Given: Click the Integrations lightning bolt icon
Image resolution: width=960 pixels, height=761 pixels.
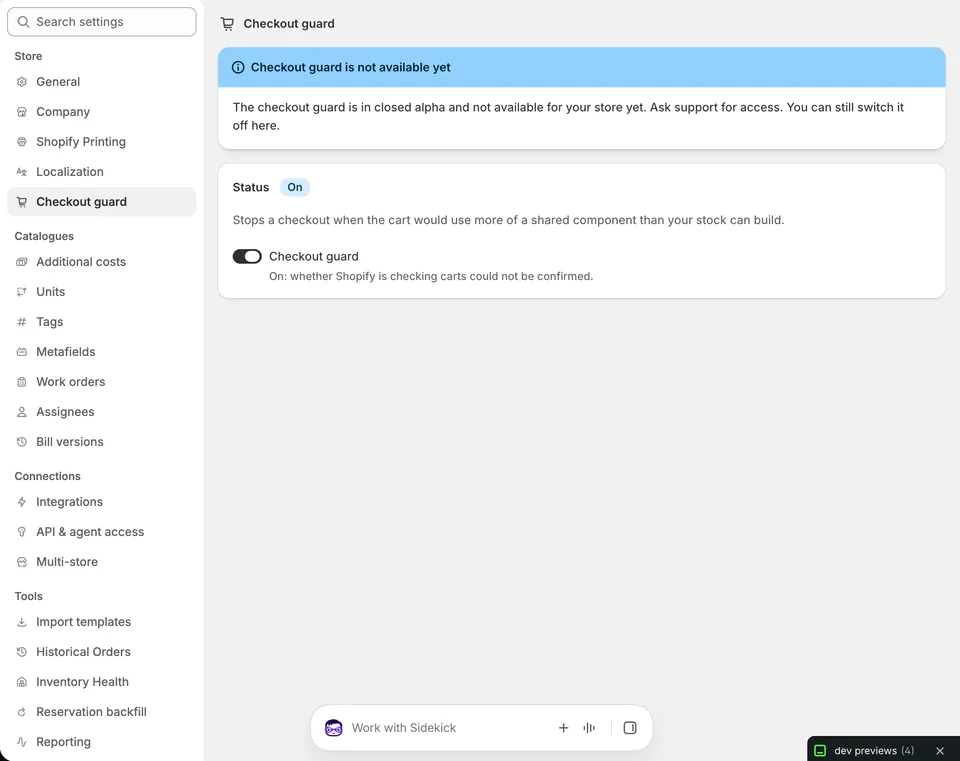Looking at the screenshot, I should (x=22, y=501).
